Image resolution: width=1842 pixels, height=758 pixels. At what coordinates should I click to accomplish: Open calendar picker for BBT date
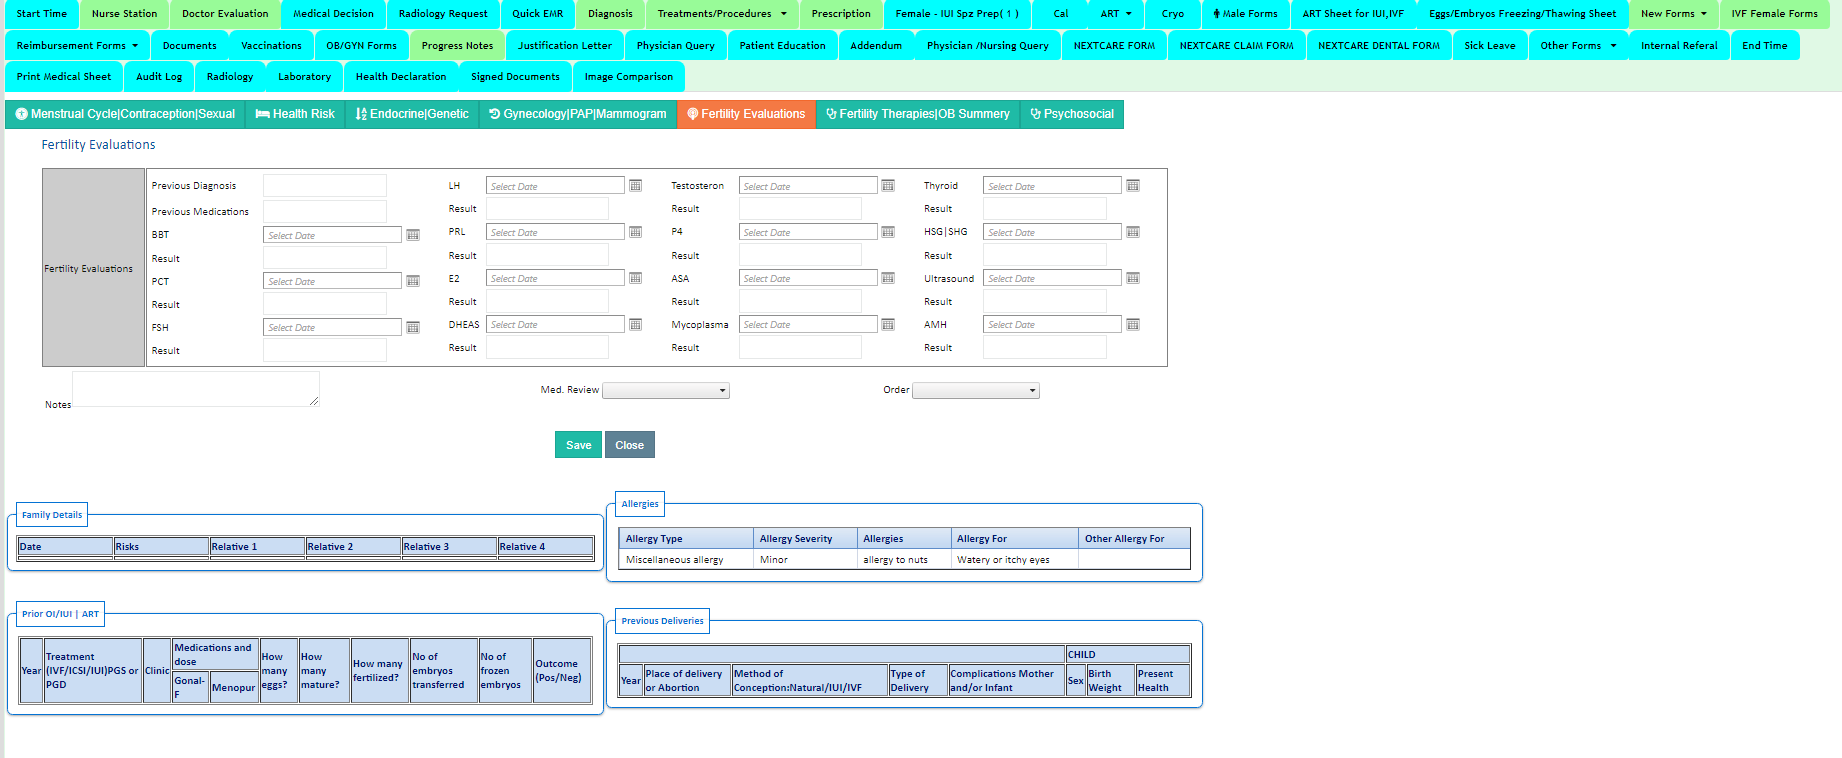[413, 235]
